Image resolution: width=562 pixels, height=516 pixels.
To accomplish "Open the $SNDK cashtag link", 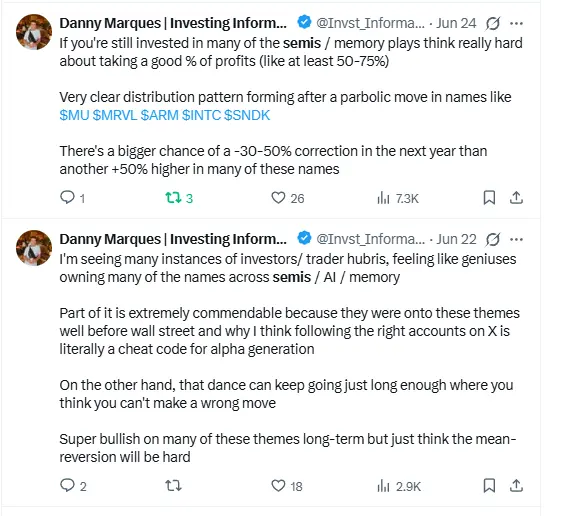I will point(247,115).
